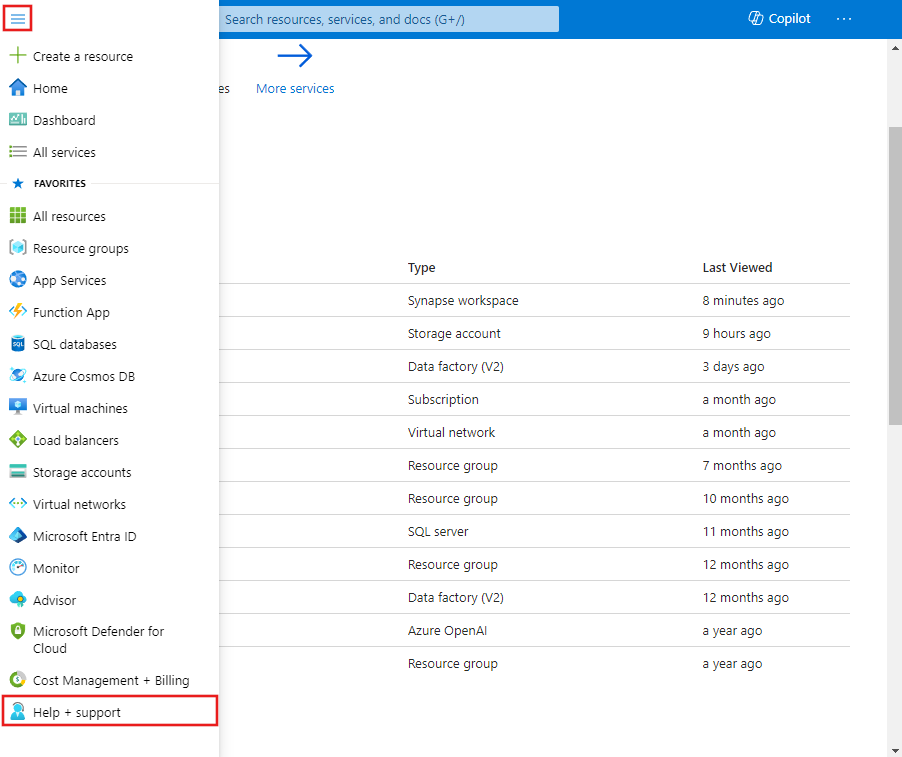Click the SQL databases icon
Viewport: 902px width, 757px height.
(18, 343)
